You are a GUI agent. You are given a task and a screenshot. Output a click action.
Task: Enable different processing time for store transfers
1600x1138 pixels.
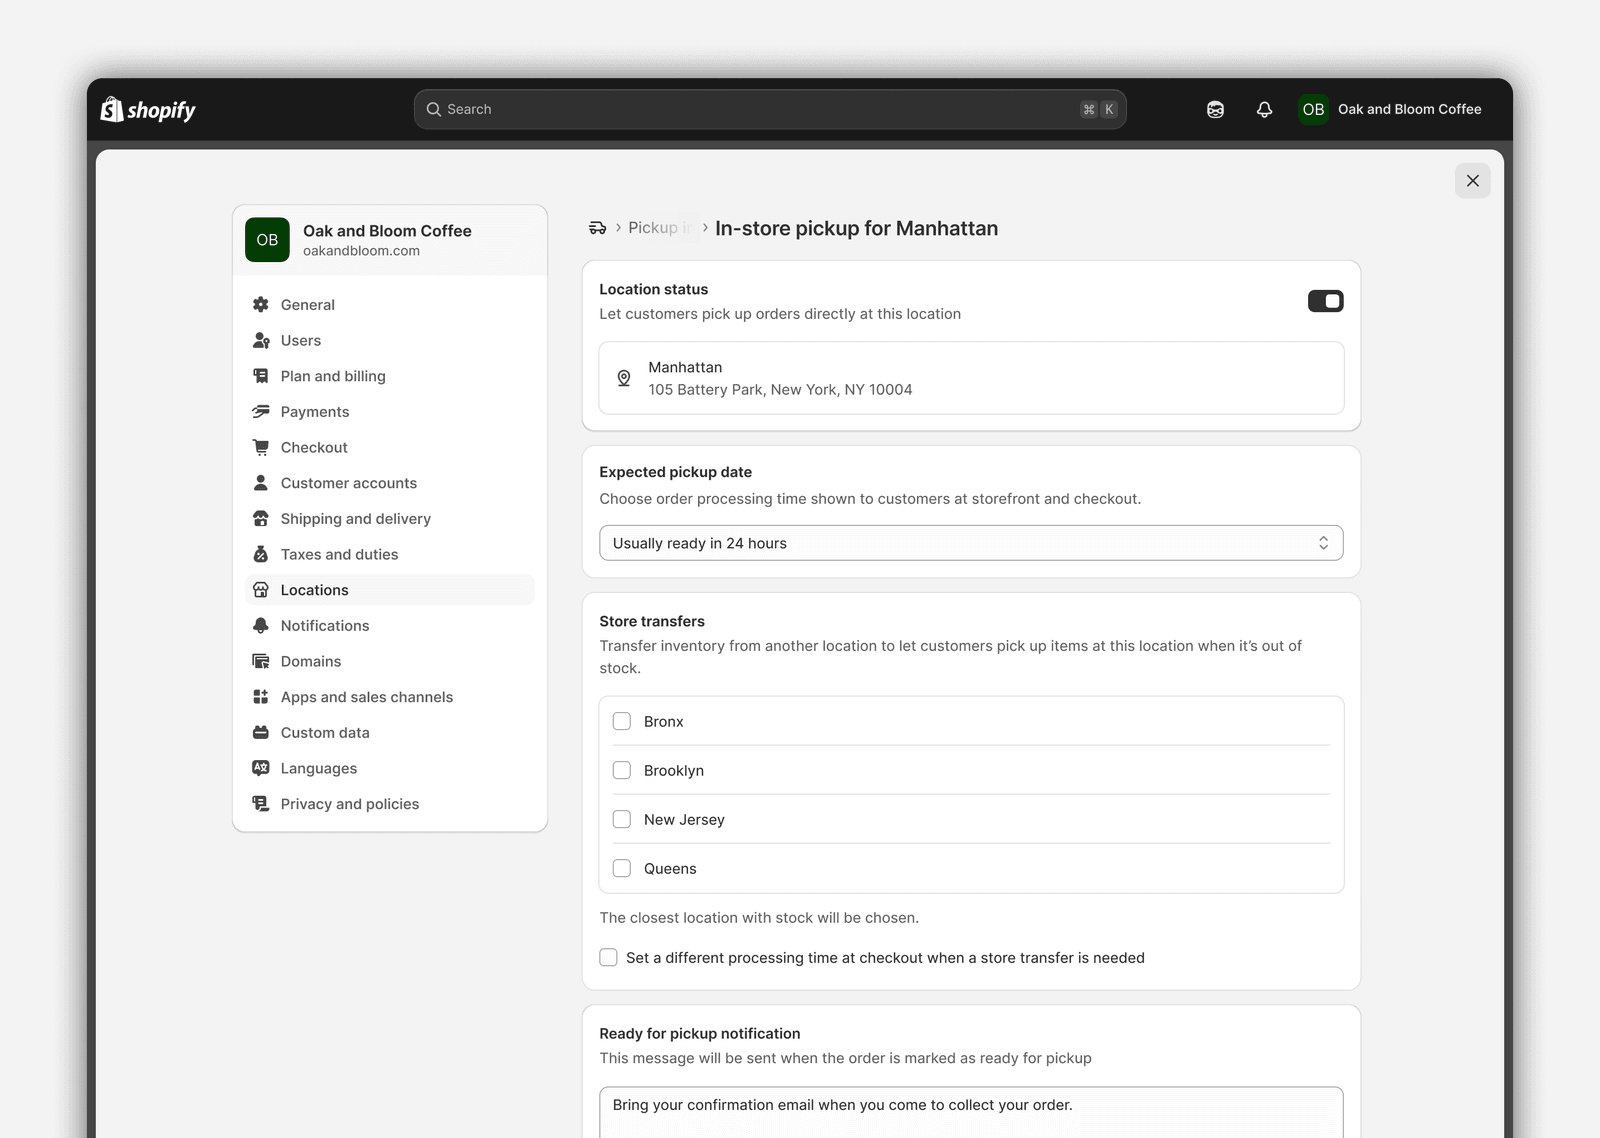(x=608, y=958)
